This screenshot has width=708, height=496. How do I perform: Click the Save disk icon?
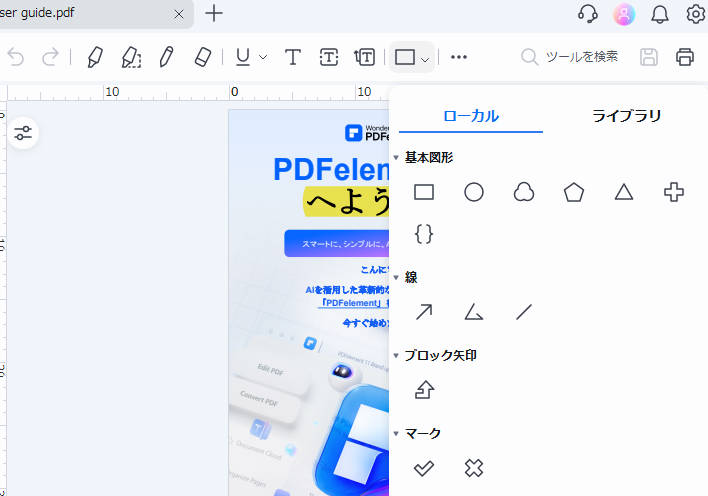(x=649, y=57)
